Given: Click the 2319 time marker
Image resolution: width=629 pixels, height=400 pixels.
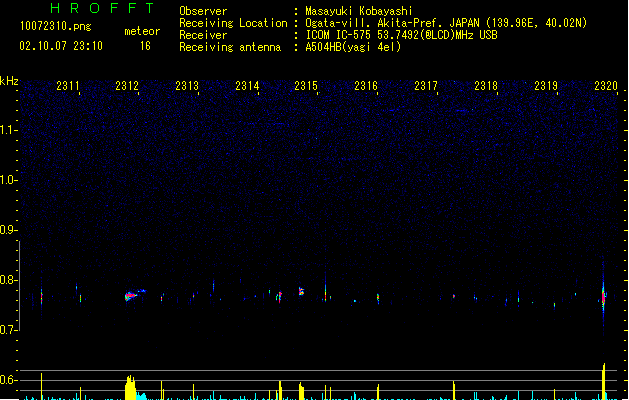Looking at the screenshot, I should pos(546,86).
